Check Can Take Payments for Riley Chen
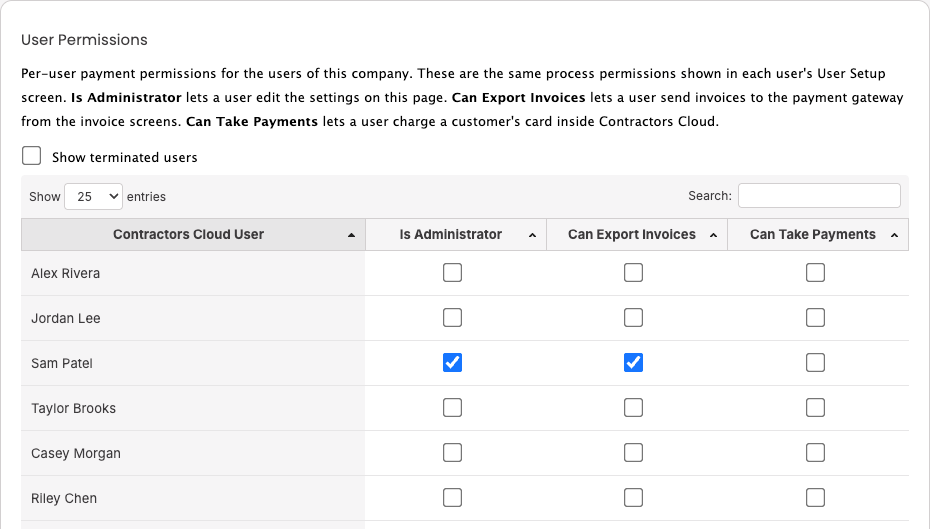Screen dimensions: 930x529 [816, 498]
